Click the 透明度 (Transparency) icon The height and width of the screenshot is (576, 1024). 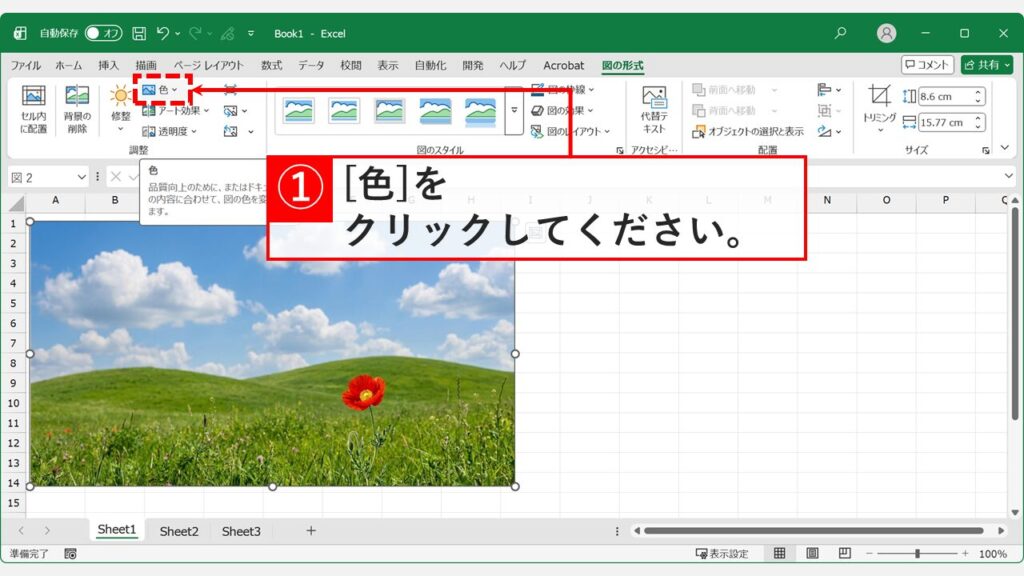pos(170,130)
